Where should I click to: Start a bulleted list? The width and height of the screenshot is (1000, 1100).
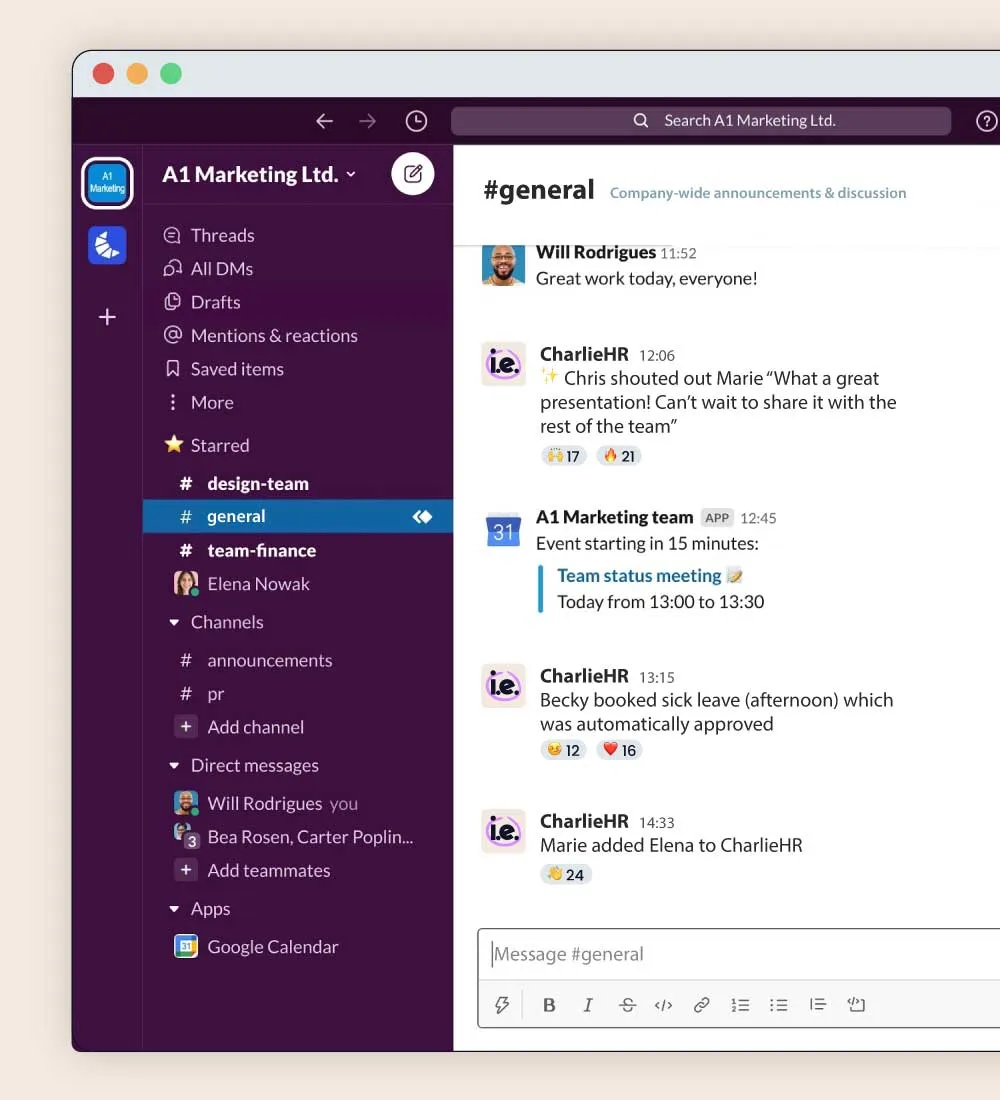(779, 1005)
